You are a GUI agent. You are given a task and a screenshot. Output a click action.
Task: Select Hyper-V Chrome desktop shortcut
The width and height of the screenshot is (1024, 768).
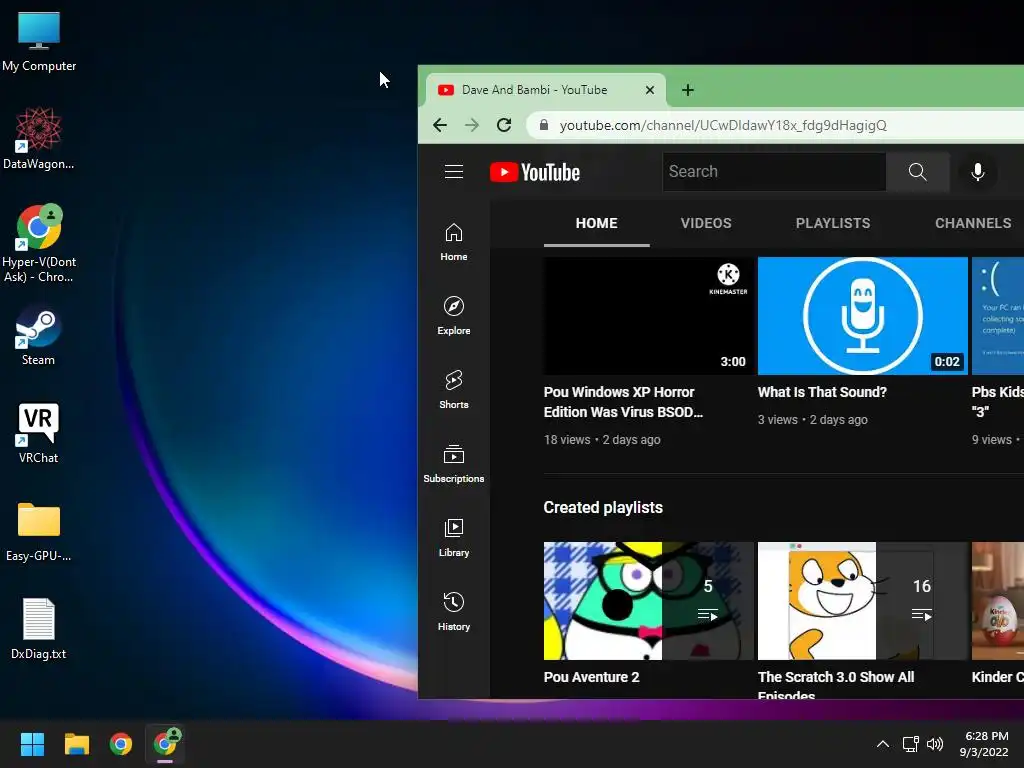pyautogui.click(x=39, y=244)
